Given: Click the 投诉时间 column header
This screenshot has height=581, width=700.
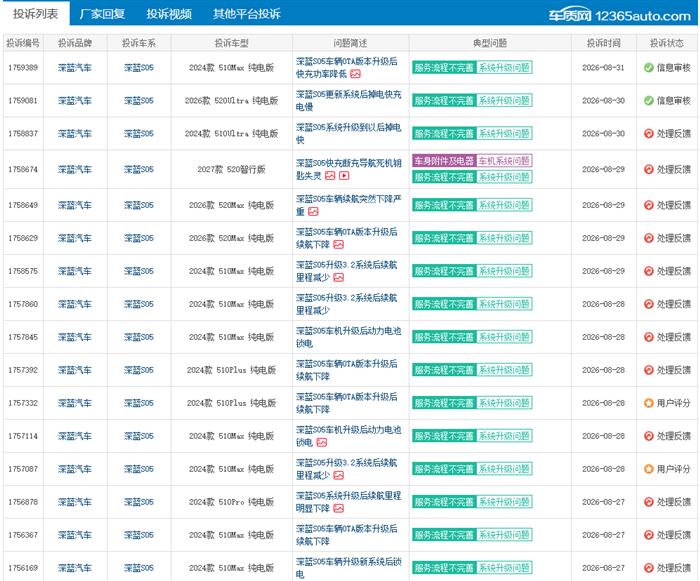Looking at the screenshot, I should 604,43.
